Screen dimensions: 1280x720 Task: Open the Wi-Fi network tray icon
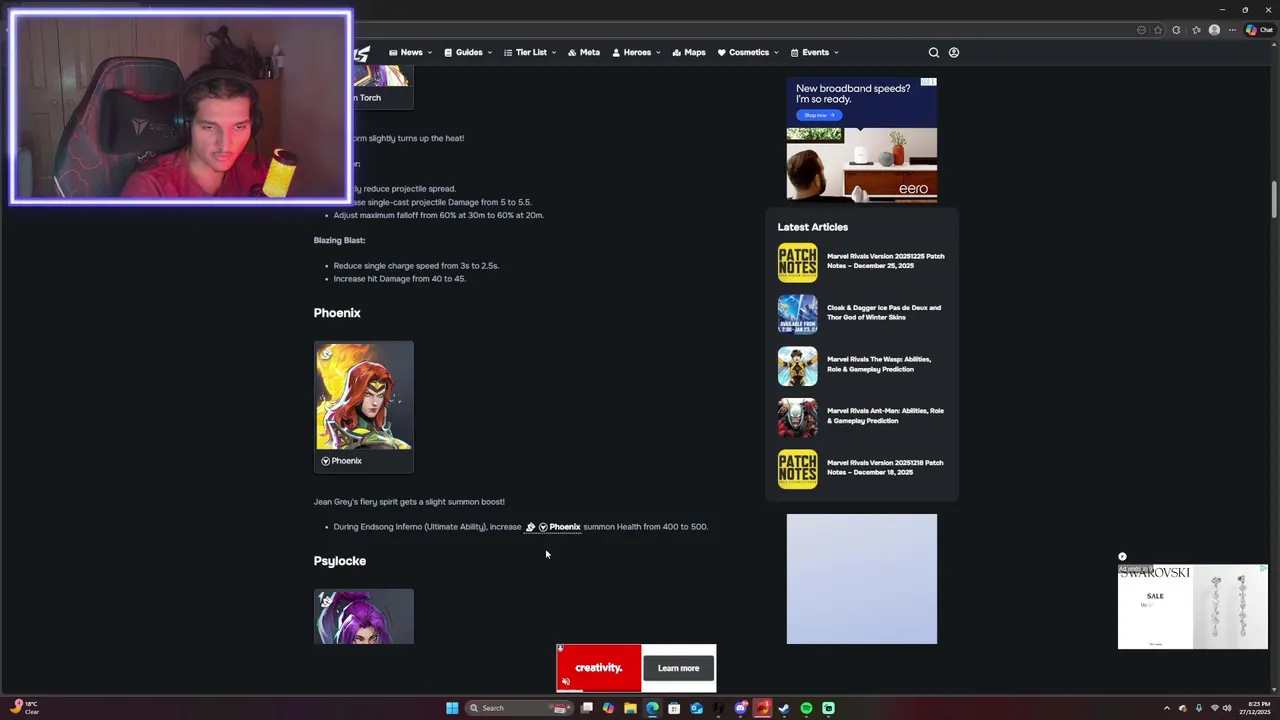pos(1214,708)
